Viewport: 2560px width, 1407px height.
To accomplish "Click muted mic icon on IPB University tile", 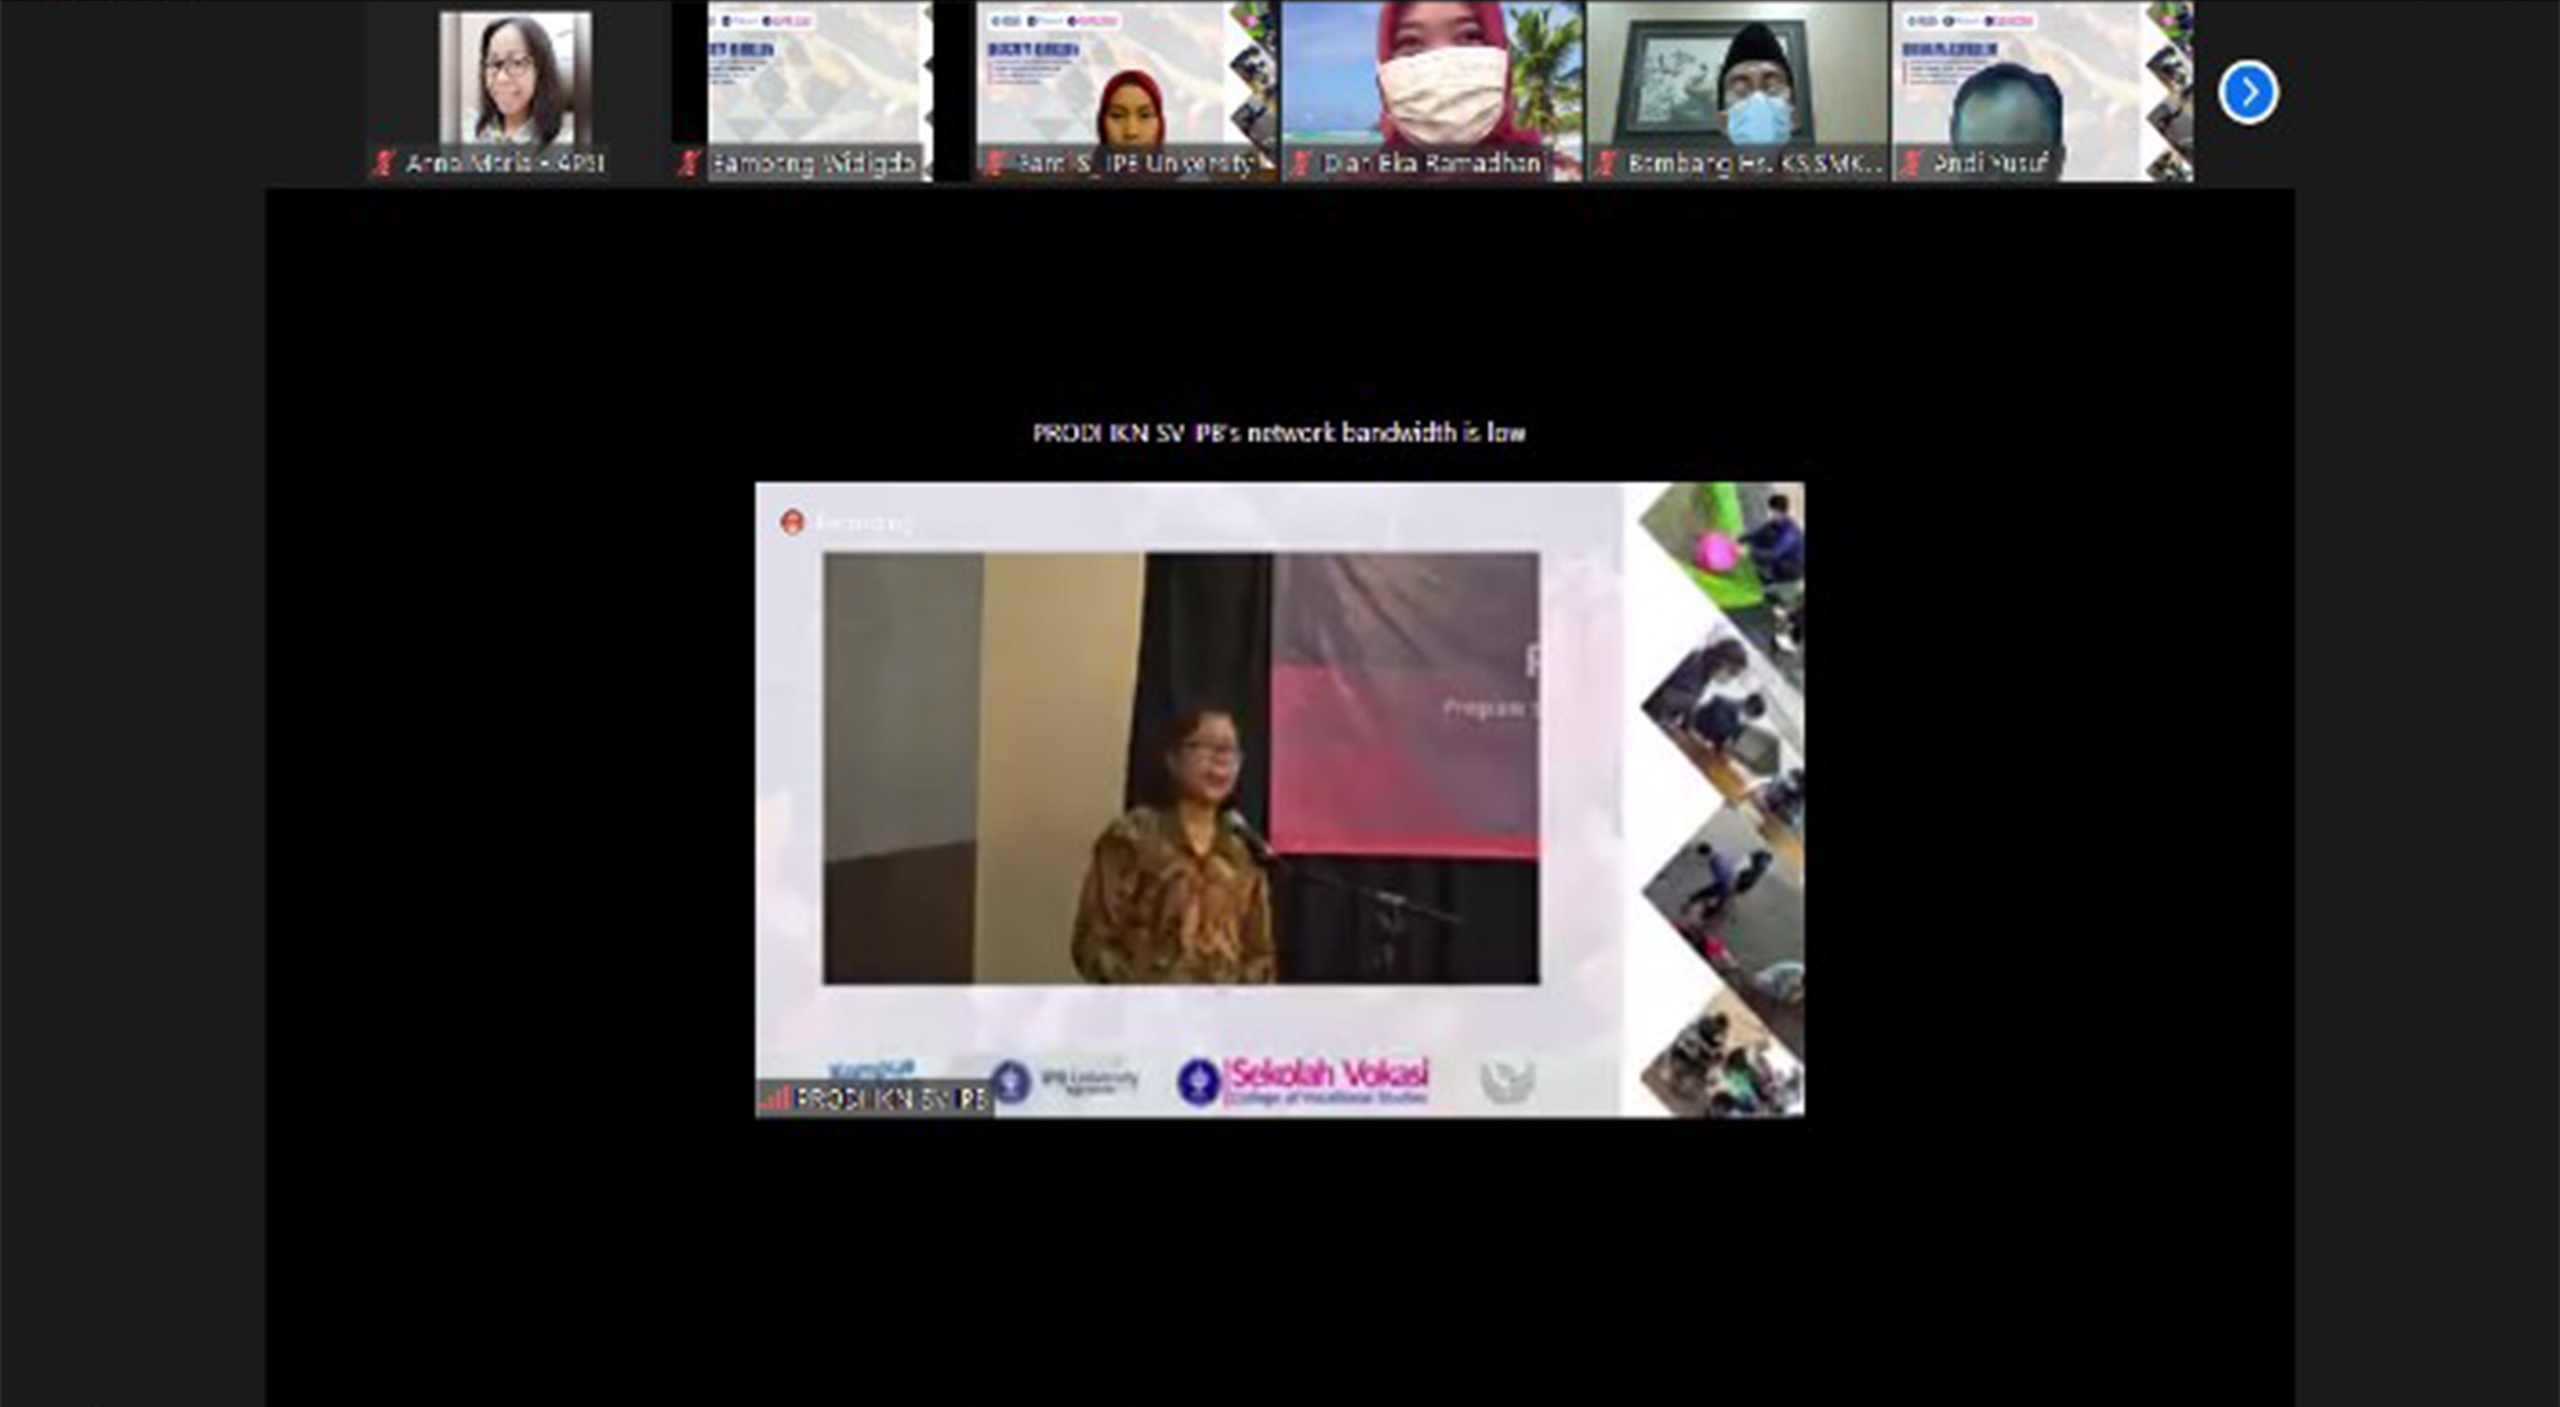I will 994,163.
